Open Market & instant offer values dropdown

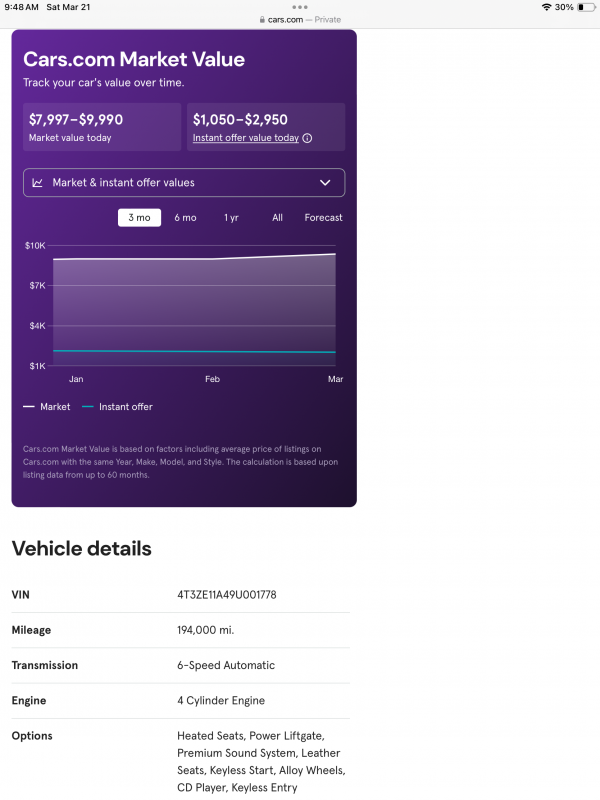184,183
